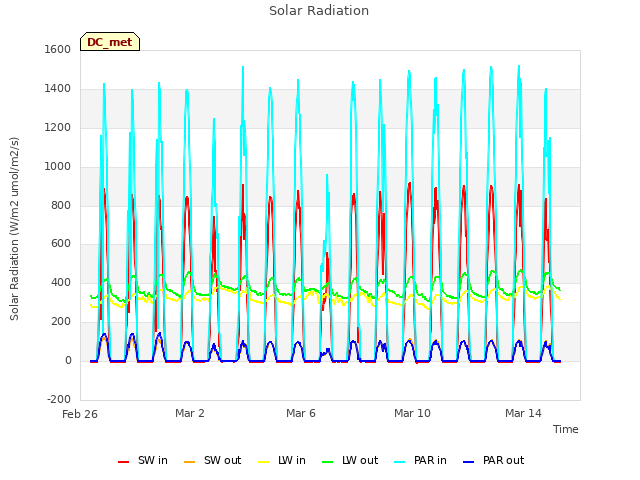Click the cyan PAR in legend swatch

[400, 462]
